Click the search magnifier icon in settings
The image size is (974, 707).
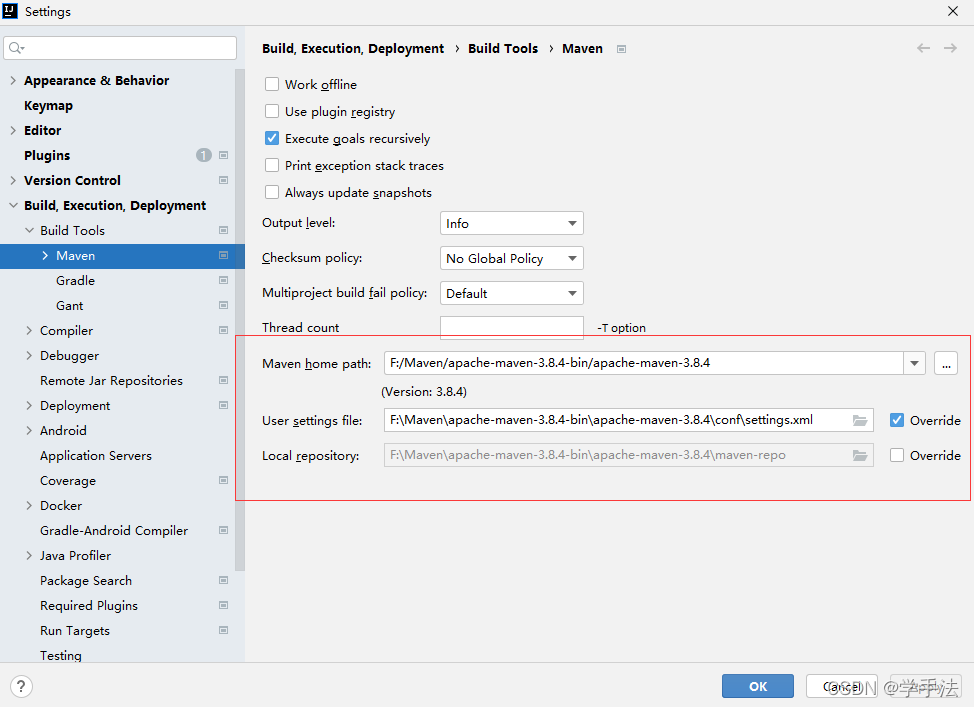tap(16, 48)
